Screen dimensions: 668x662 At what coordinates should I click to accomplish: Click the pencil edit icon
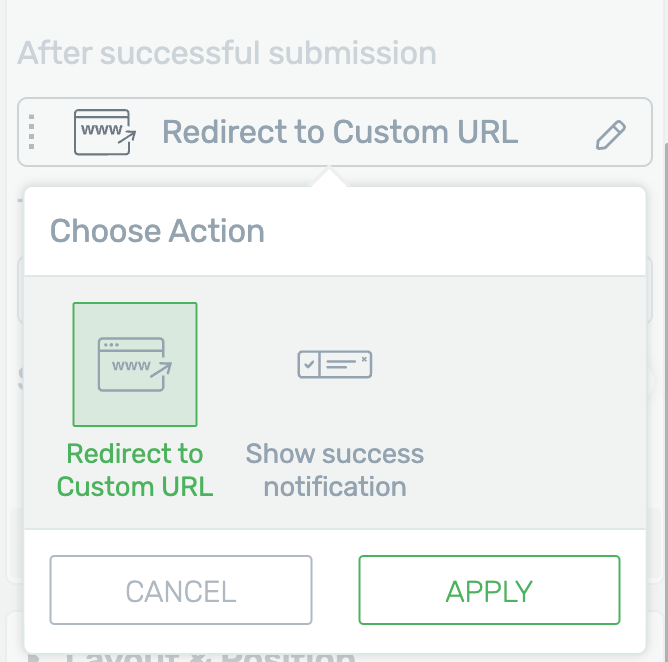[610, 135]
